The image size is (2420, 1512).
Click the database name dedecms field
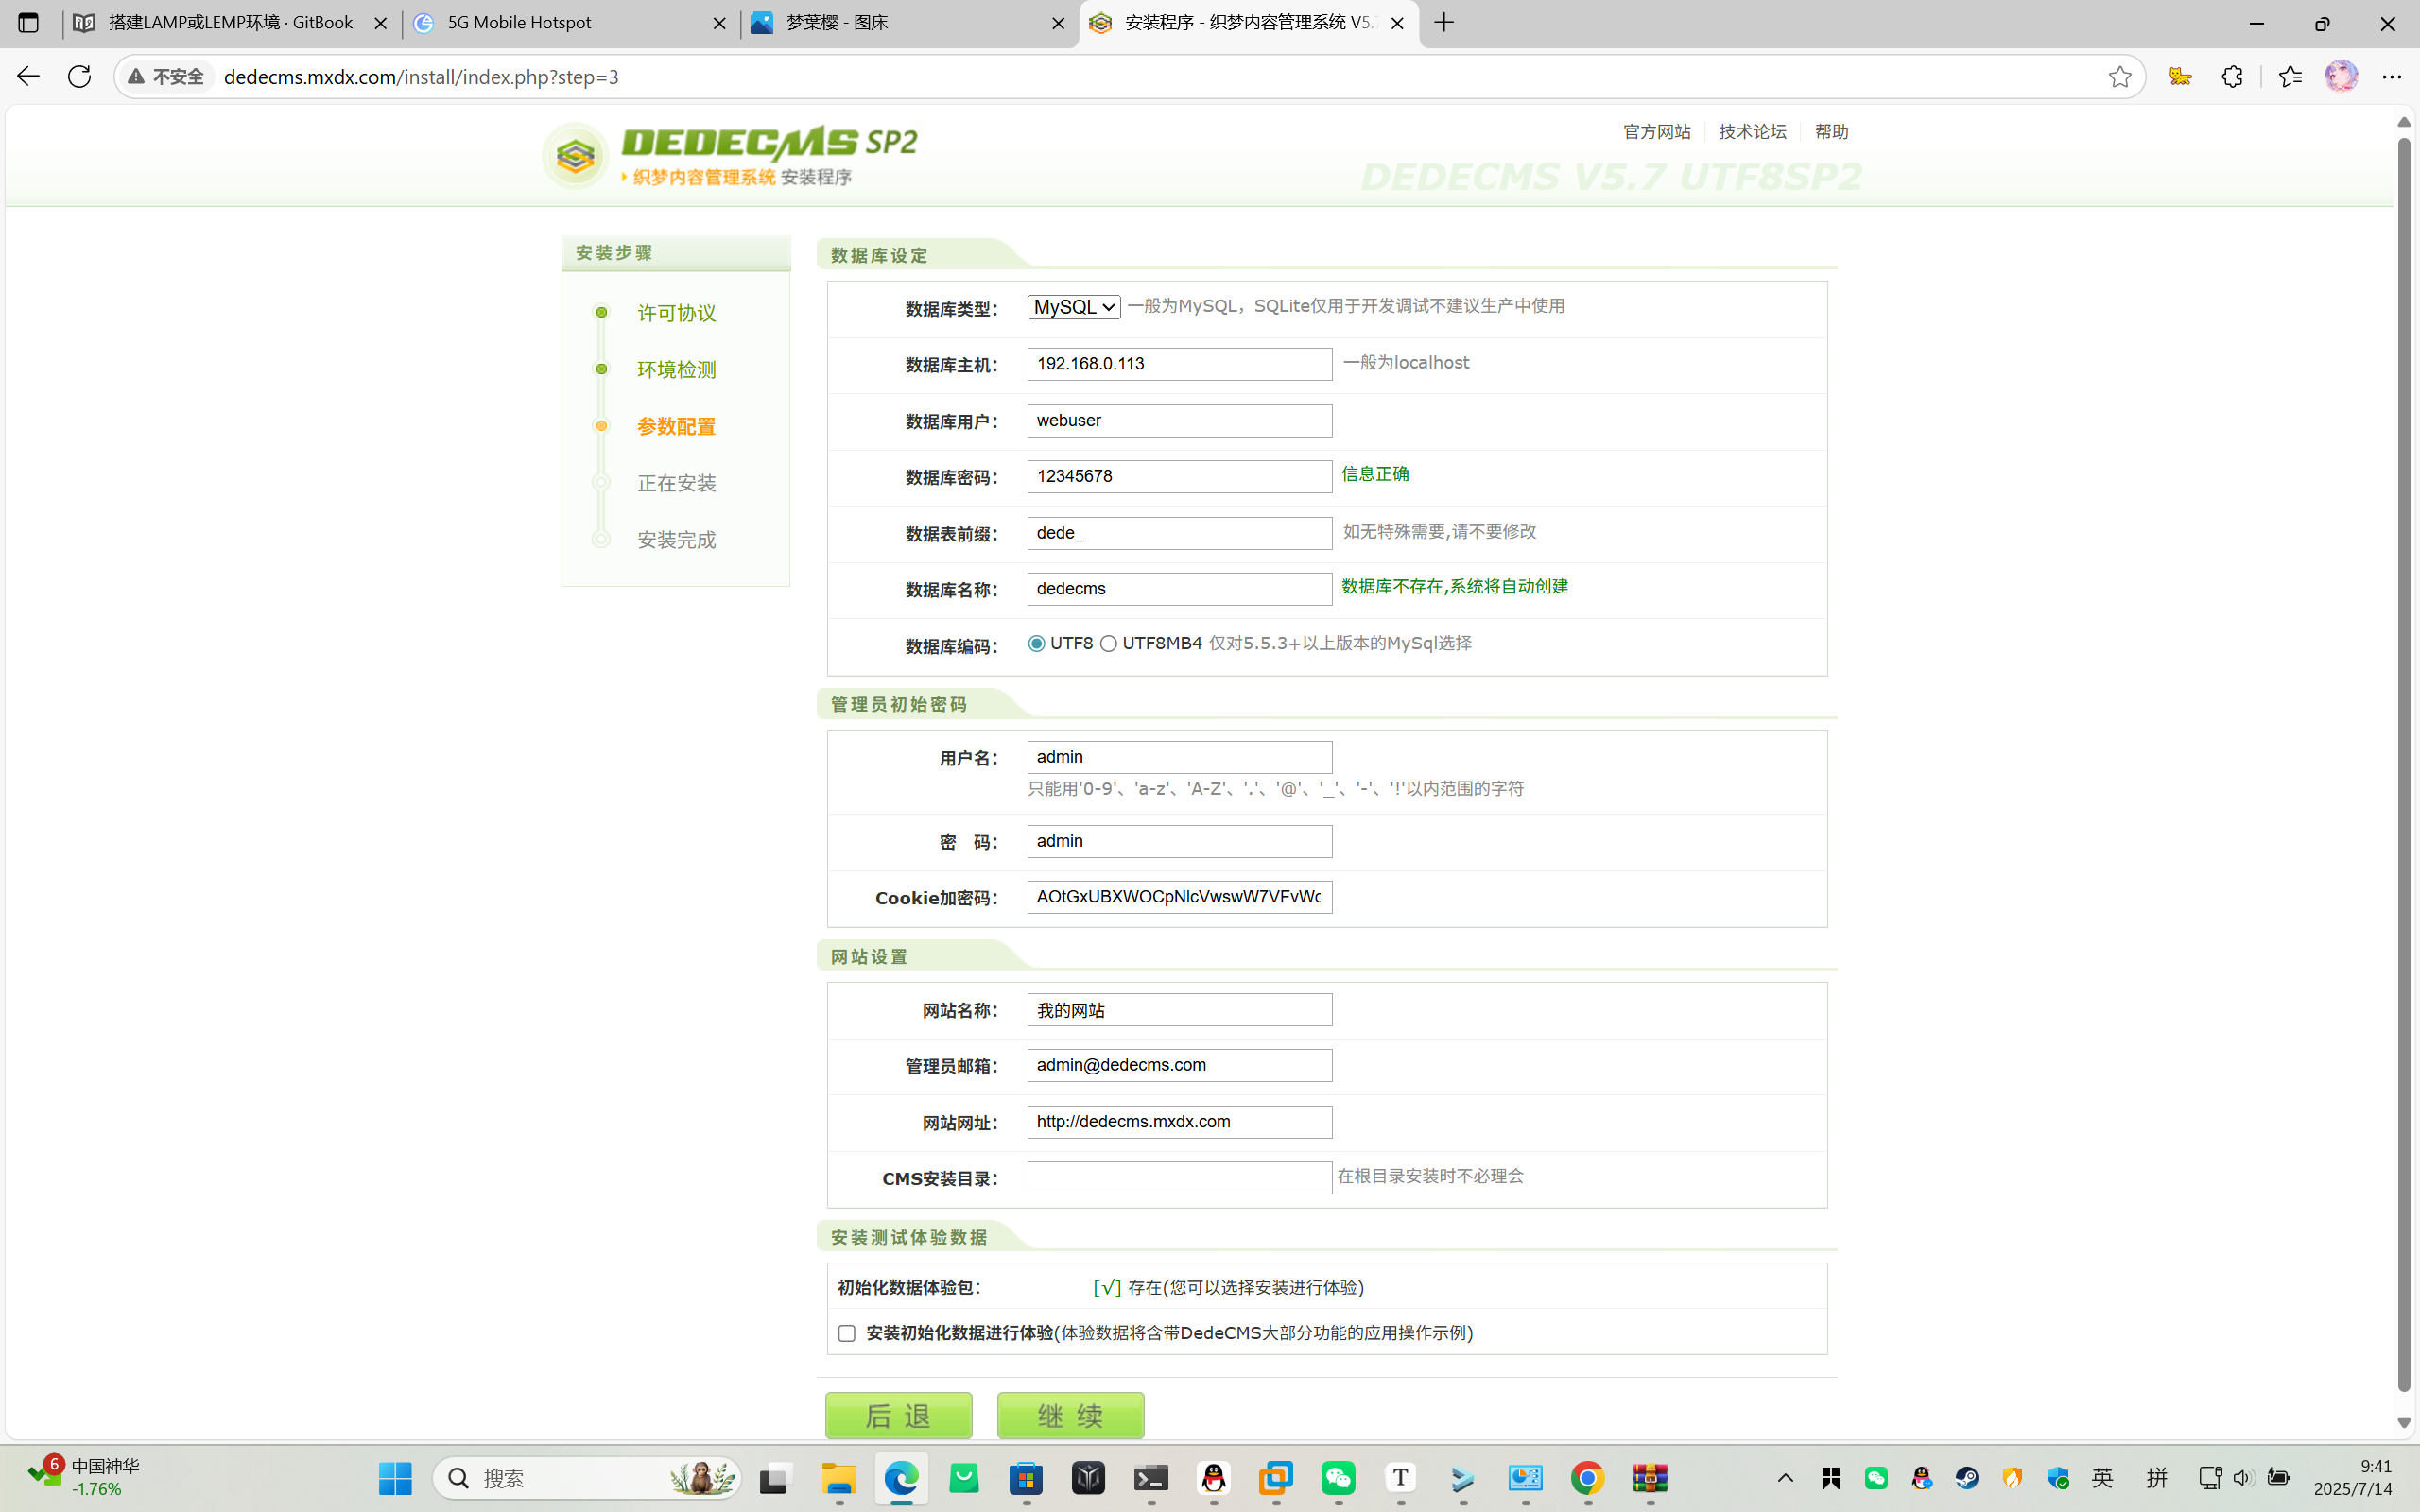(x=1179, y=589)
